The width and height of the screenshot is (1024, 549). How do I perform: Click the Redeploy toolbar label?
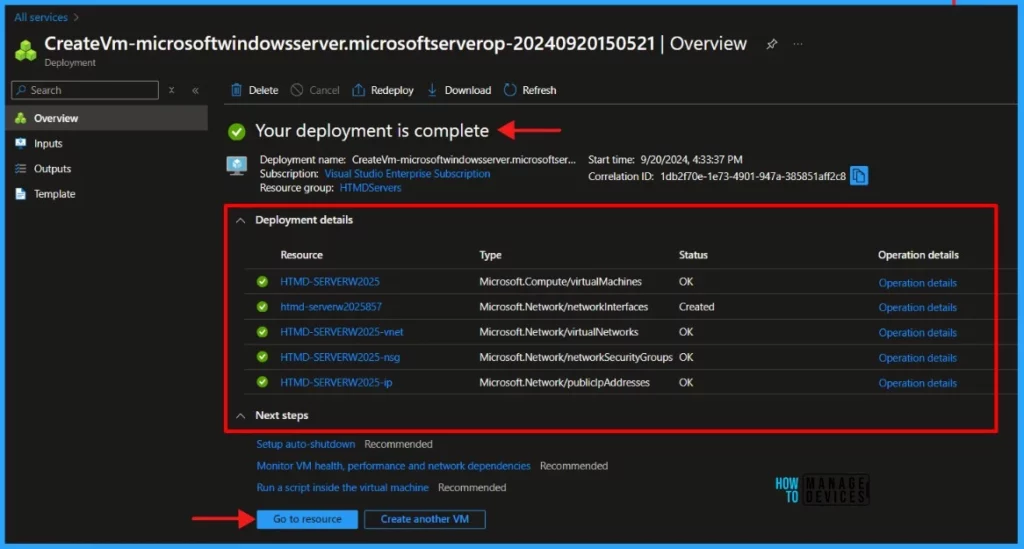(x=392, y=90)
